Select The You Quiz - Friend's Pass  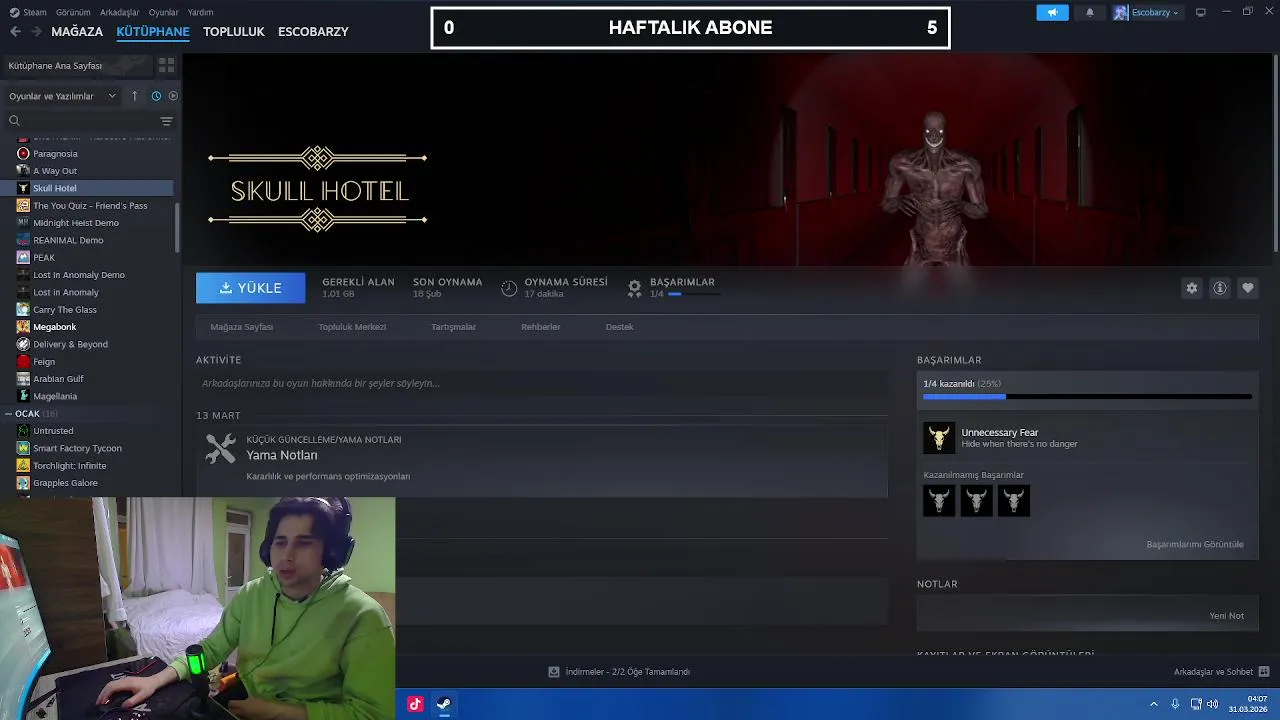(90, 206)
